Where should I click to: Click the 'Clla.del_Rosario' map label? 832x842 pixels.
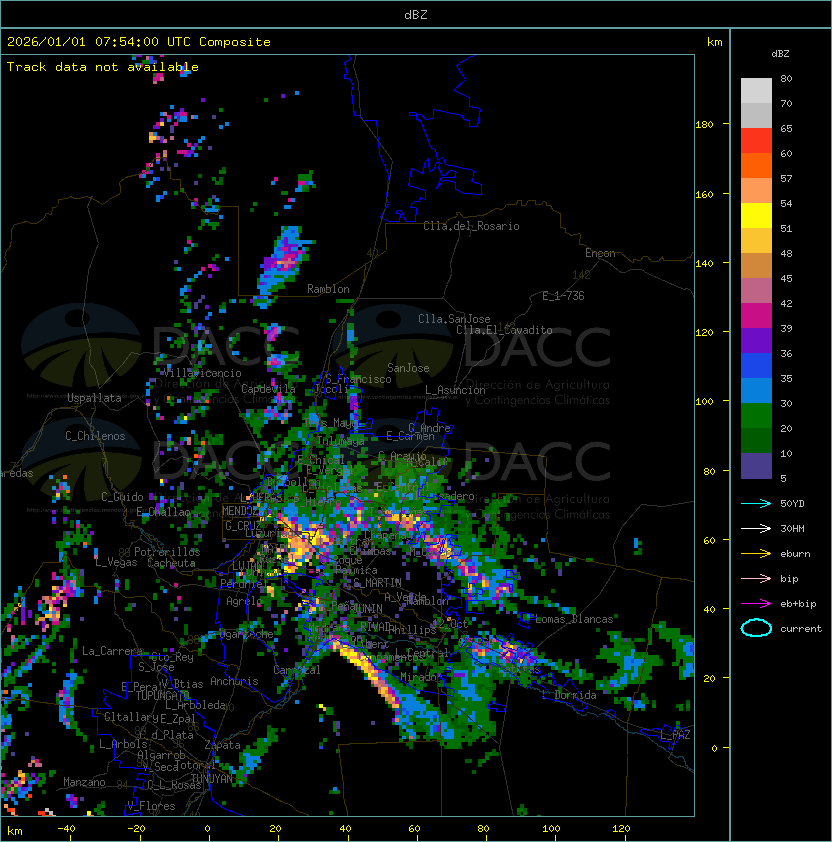point(471,226)
